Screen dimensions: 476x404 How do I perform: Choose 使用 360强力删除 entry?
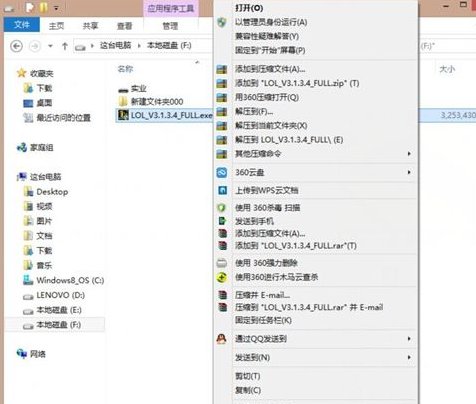pyautogui.click(x=315, y=263)
